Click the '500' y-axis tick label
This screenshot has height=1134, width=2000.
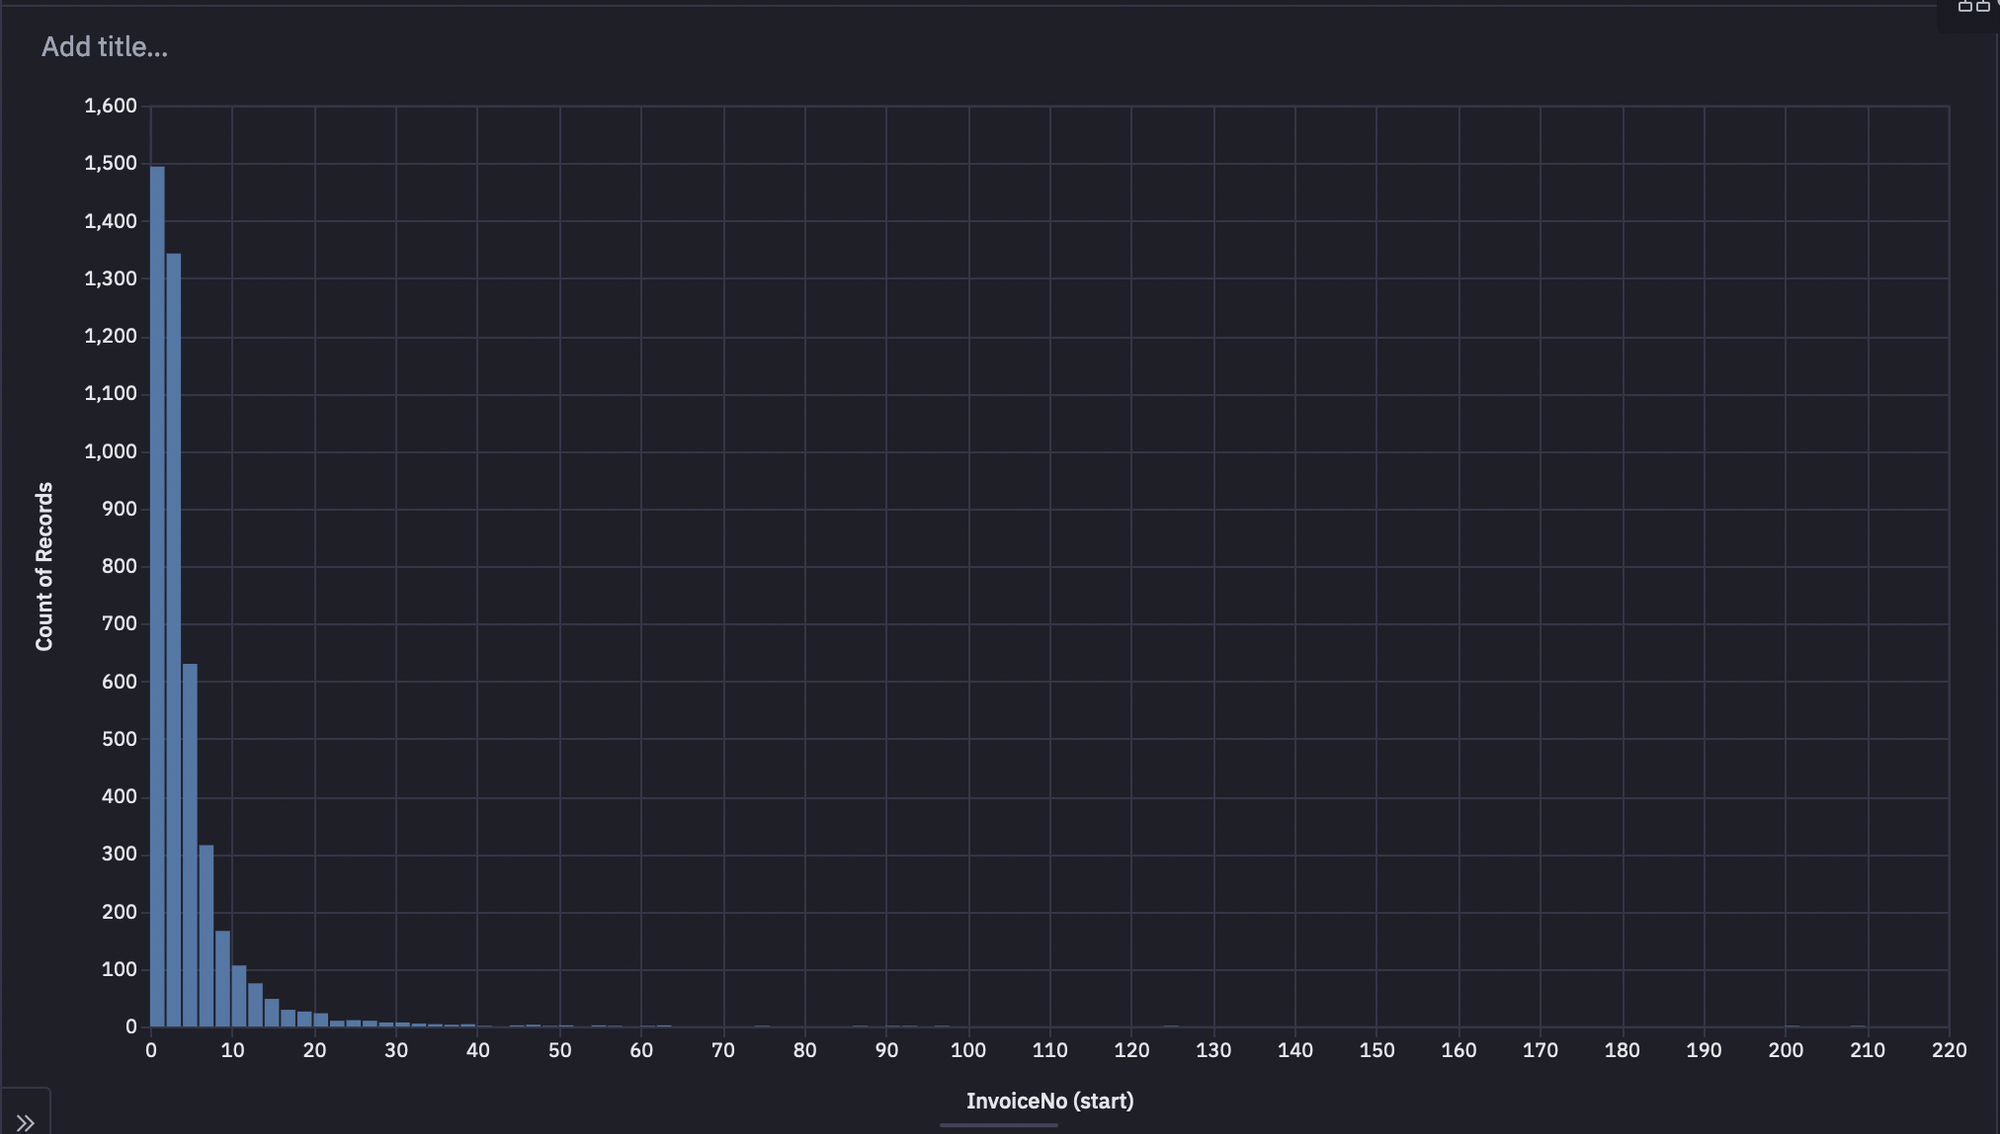118,739
